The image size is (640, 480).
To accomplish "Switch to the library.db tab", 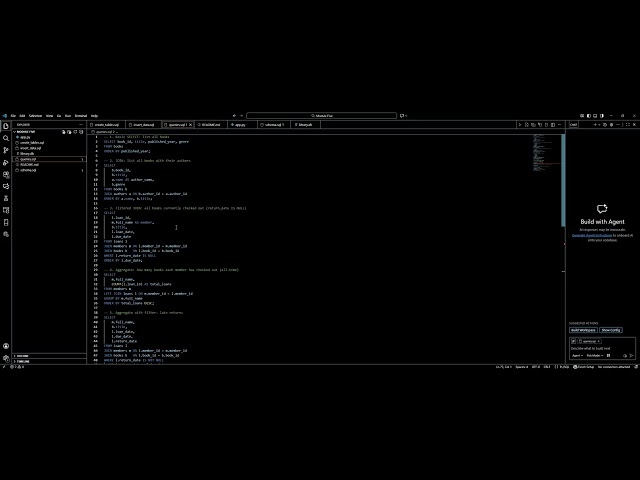I will tap(305, 124).
